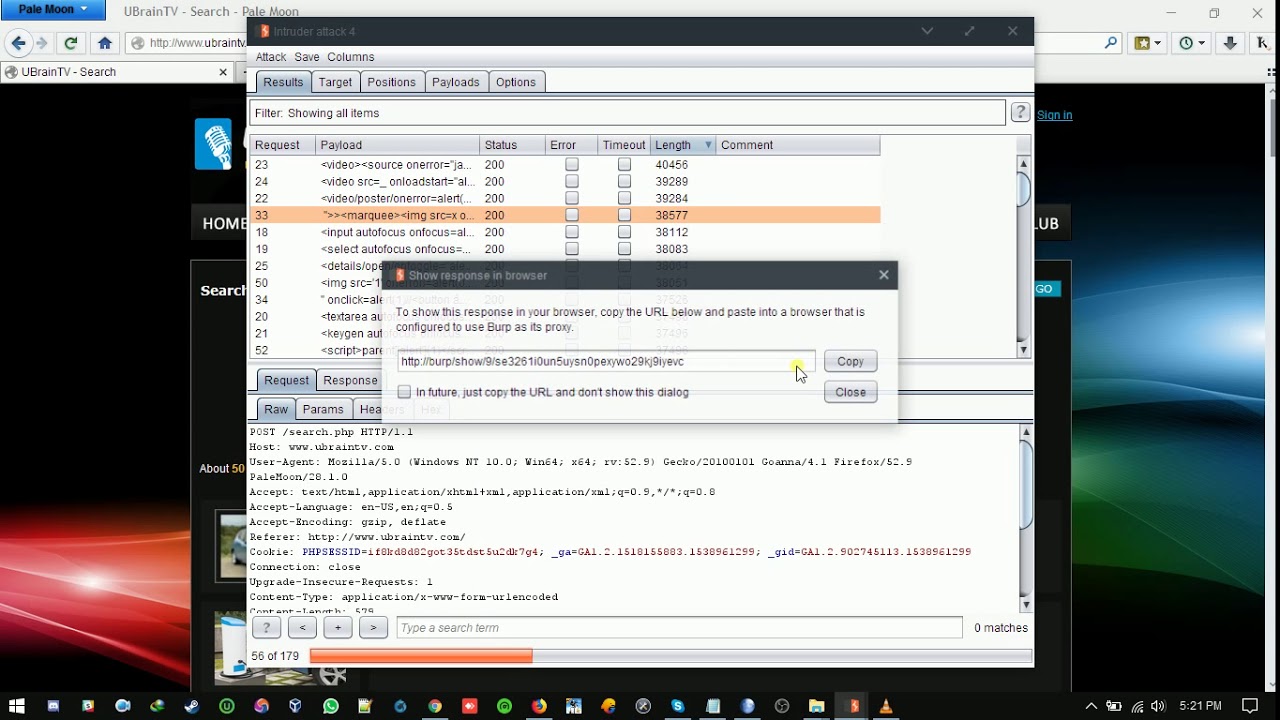Sort by the Length column arrow
The width and height of the screenshot is (1280, 720).
pos(708,145)
